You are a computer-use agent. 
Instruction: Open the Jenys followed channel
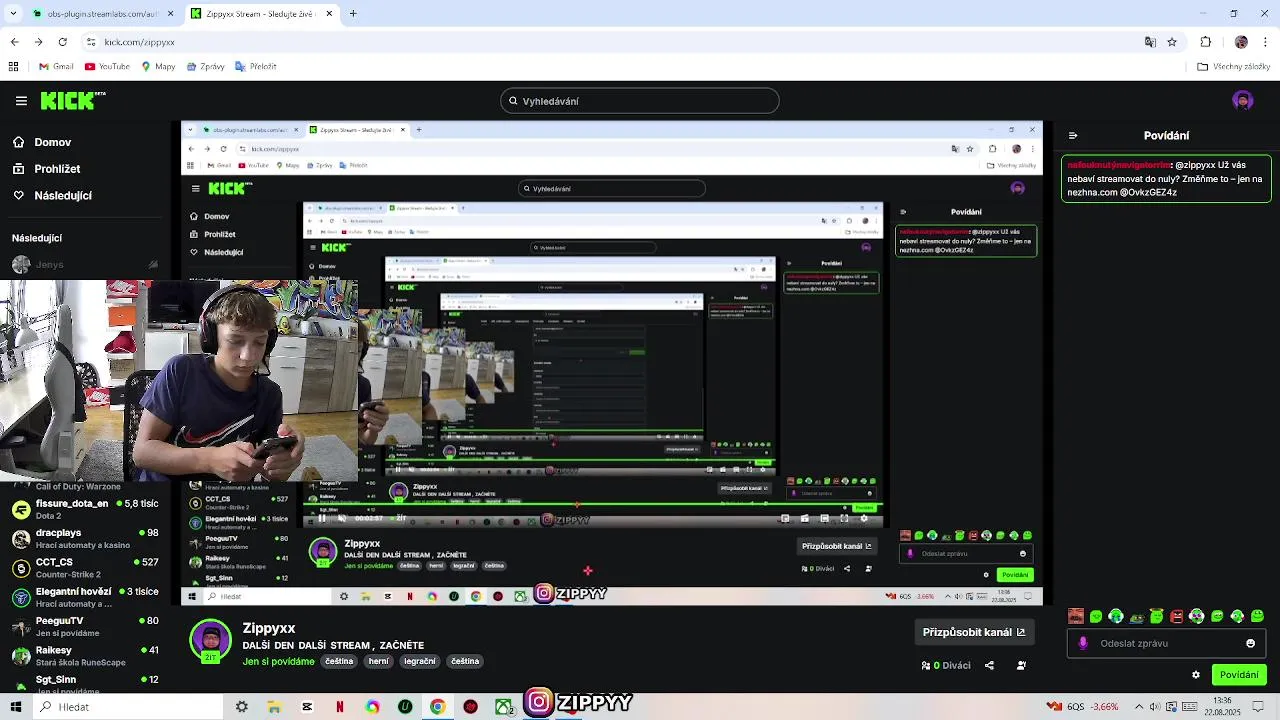[85, 264]
